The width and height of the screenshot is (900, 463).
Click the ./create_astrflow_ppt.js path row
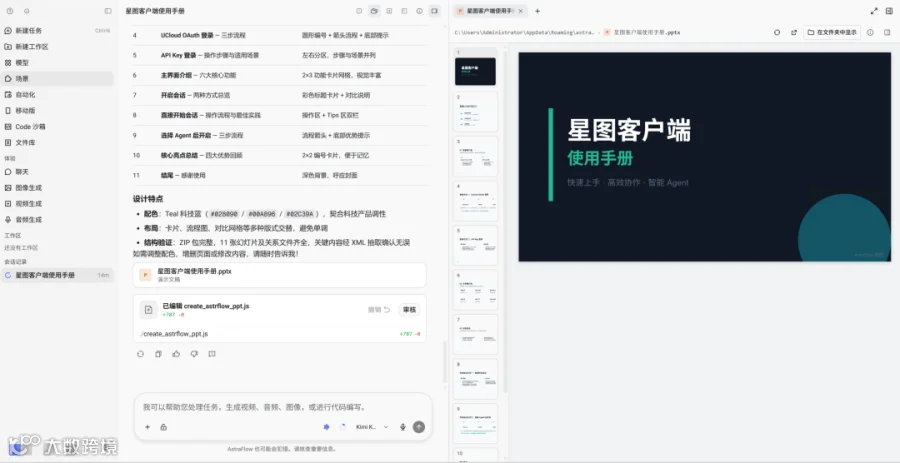point(280,334)
